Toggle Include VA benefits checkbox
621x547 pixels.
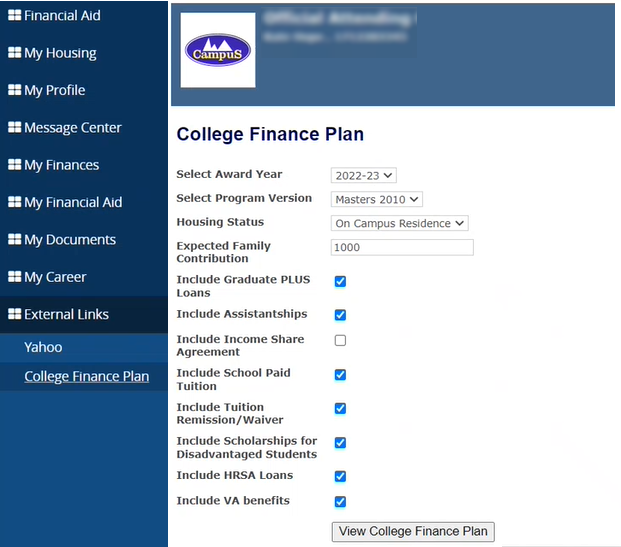tap(340, 501)
